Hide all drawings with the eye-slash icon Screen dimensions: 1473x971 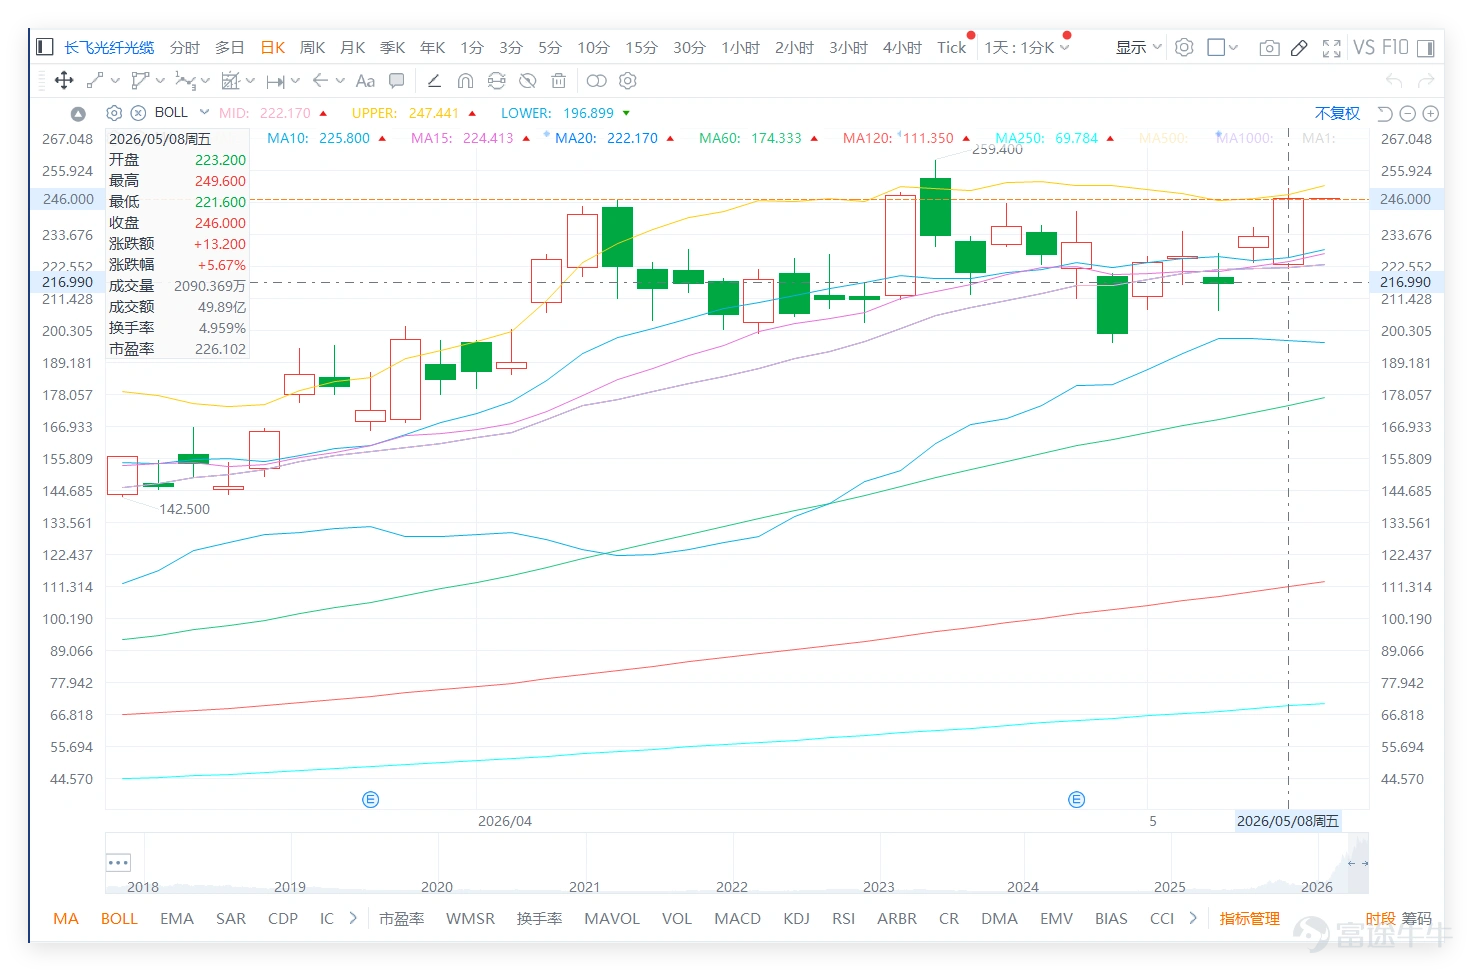point(528,81)
